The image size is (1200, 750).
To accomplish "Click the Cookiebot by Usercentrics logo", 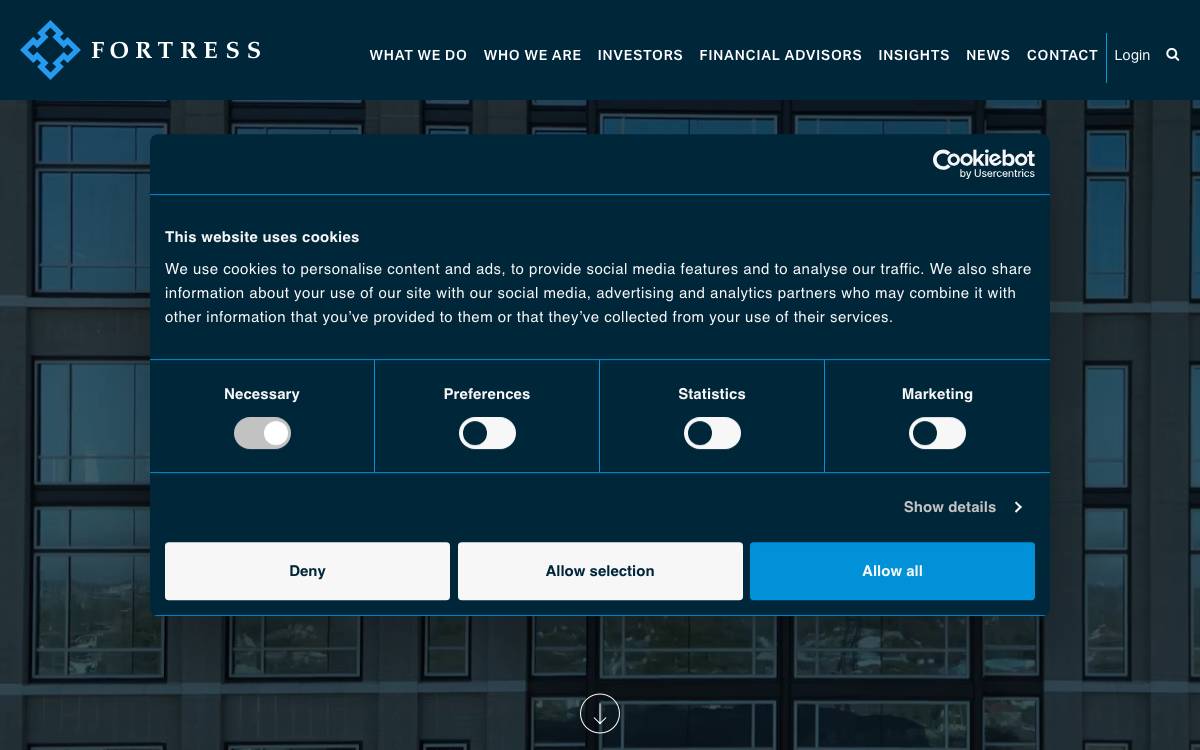I will pyautogui.click(x=983, y=164).
